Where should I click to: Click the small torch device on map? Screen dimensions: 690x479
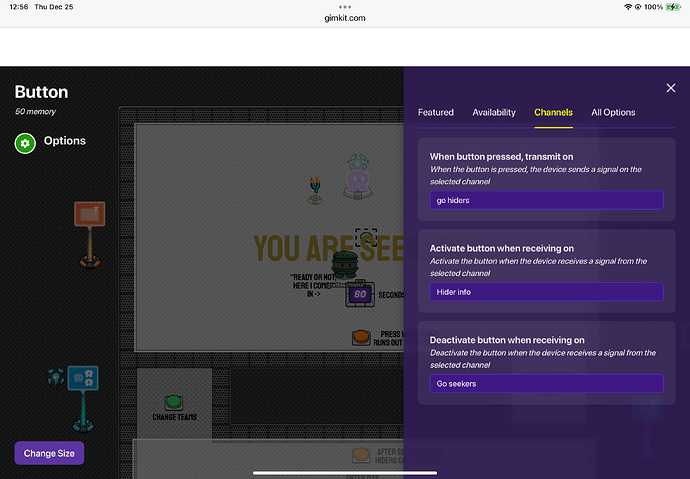[x=316, y=188]
